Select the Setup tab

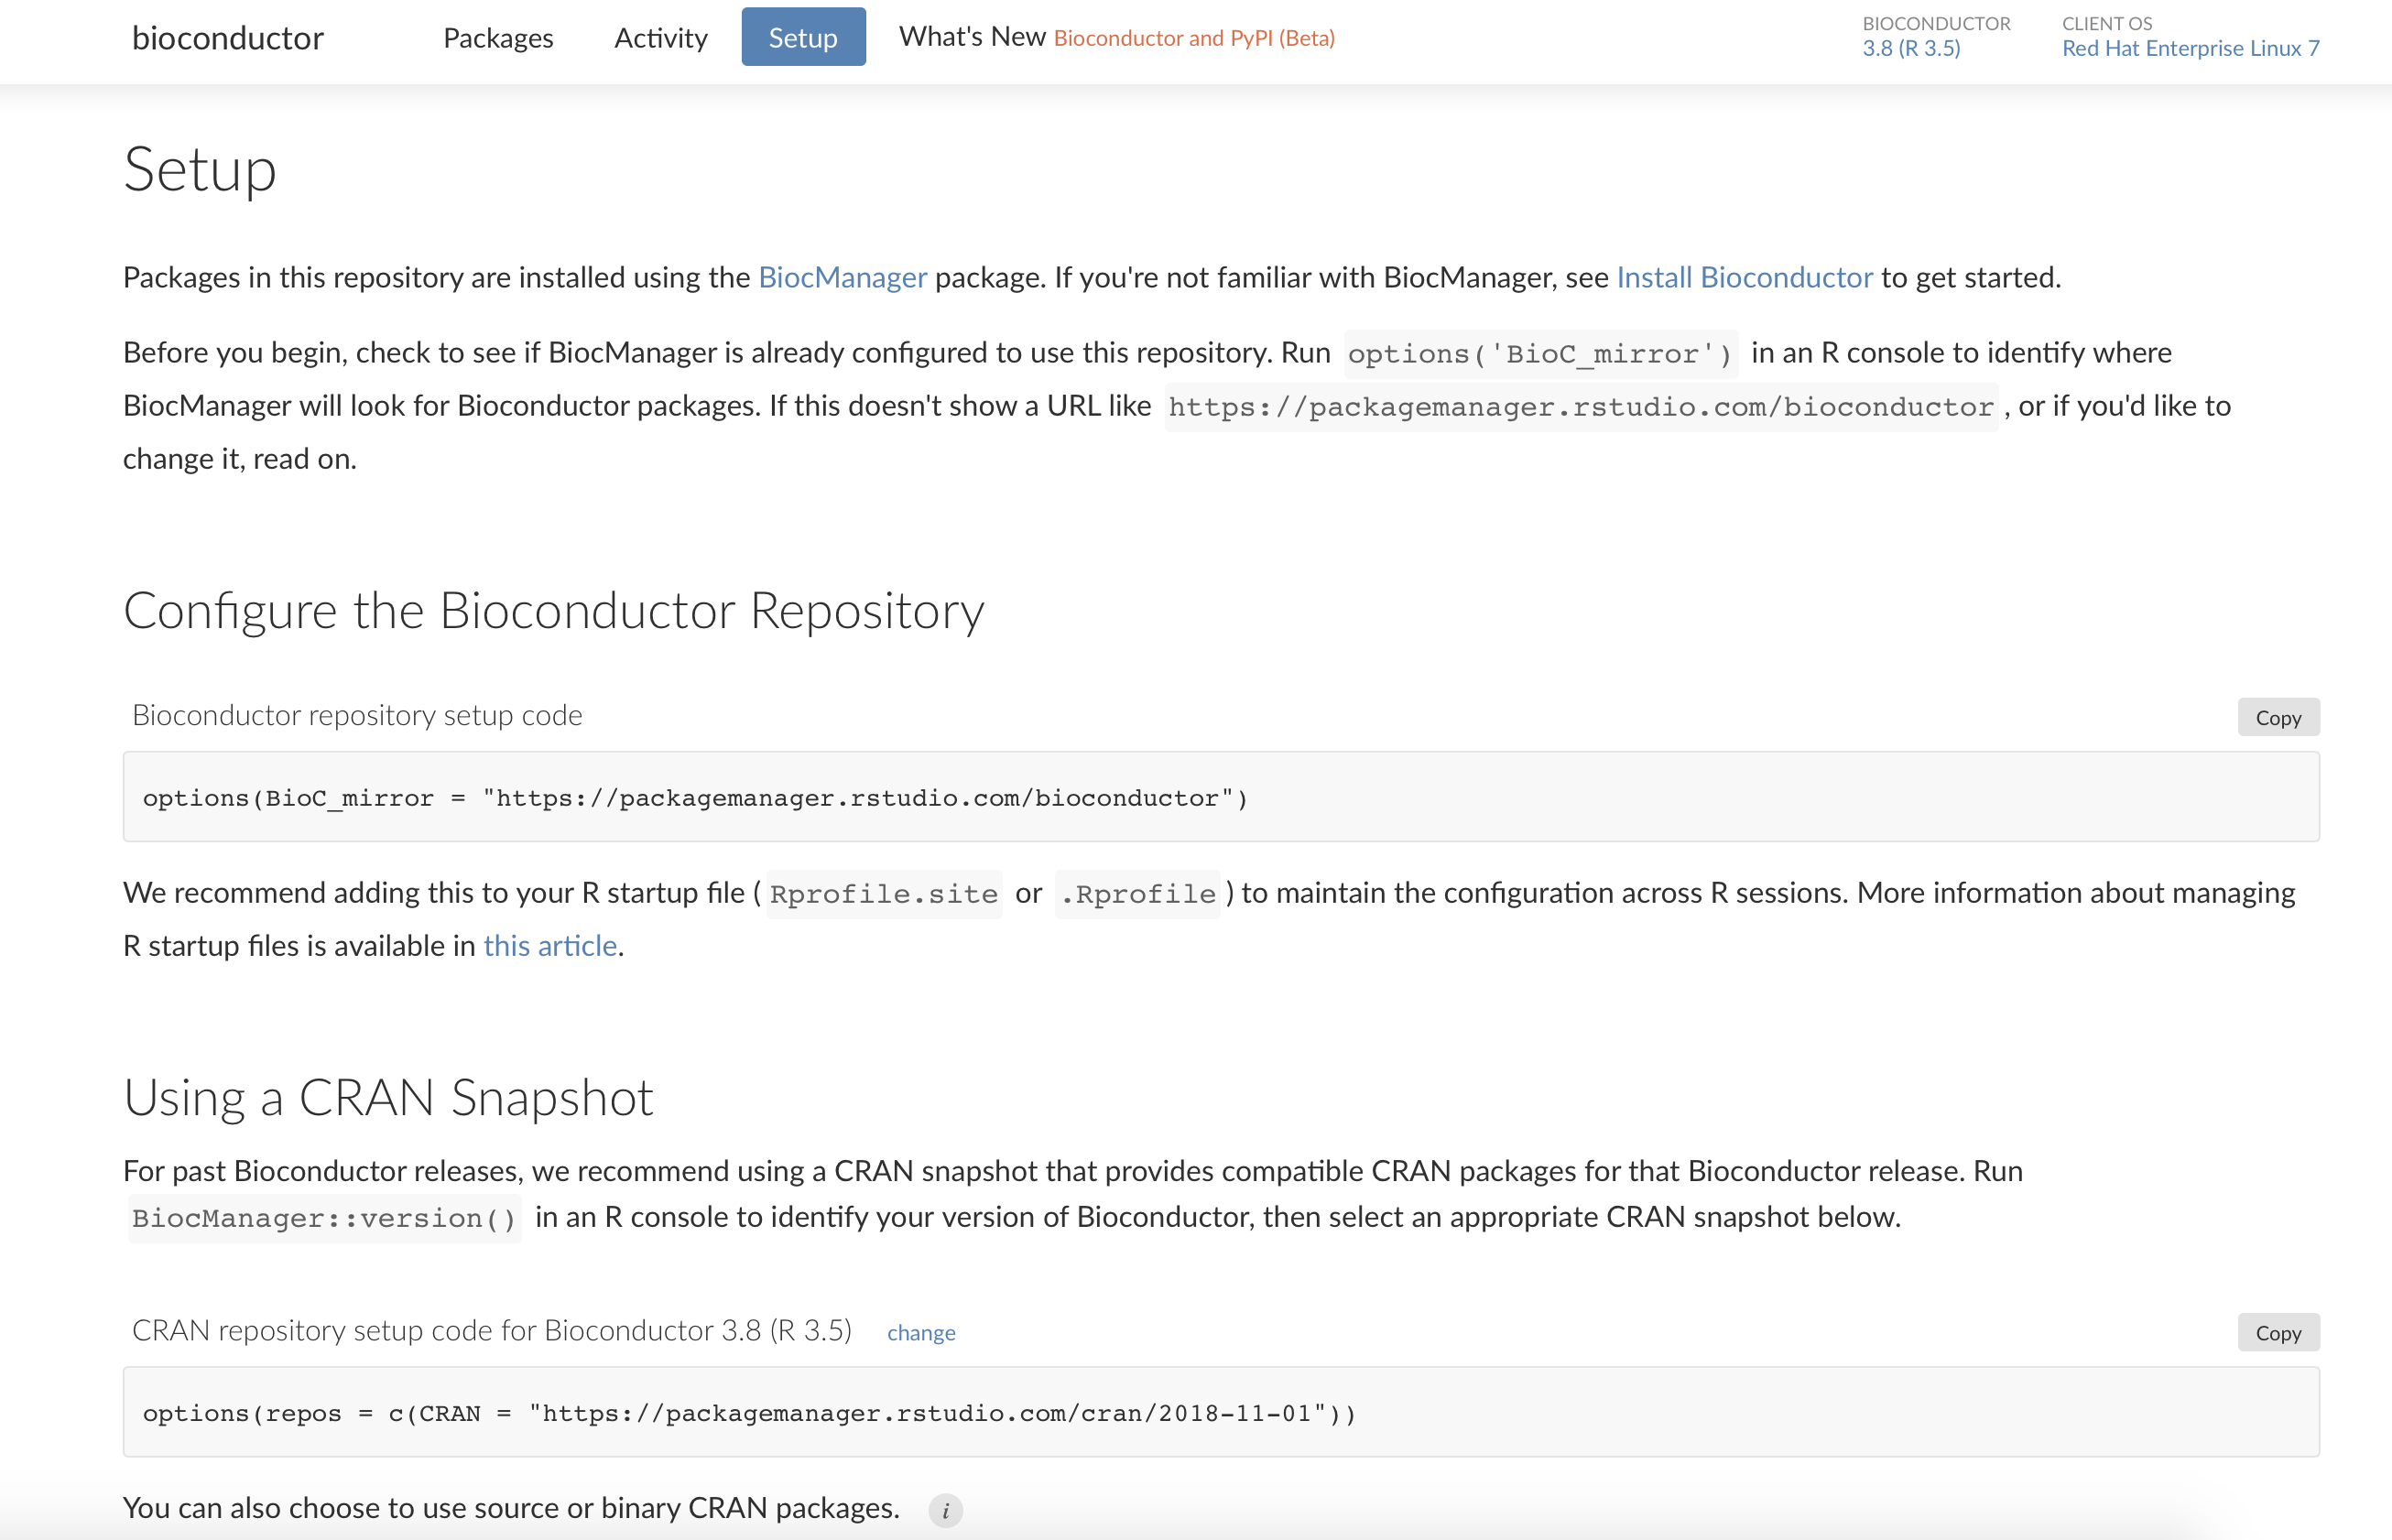coord(803,38)
